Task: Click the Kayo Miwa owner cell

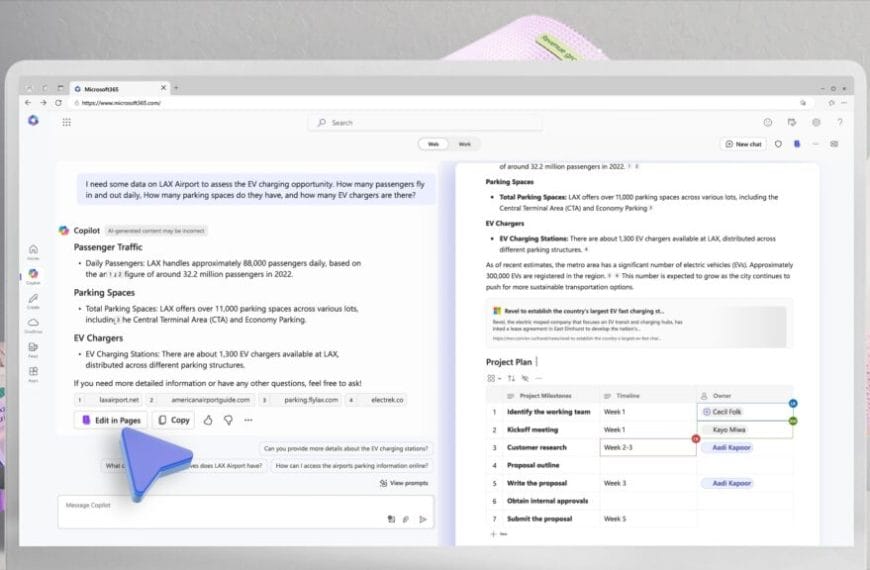Action: click(745, 430)
